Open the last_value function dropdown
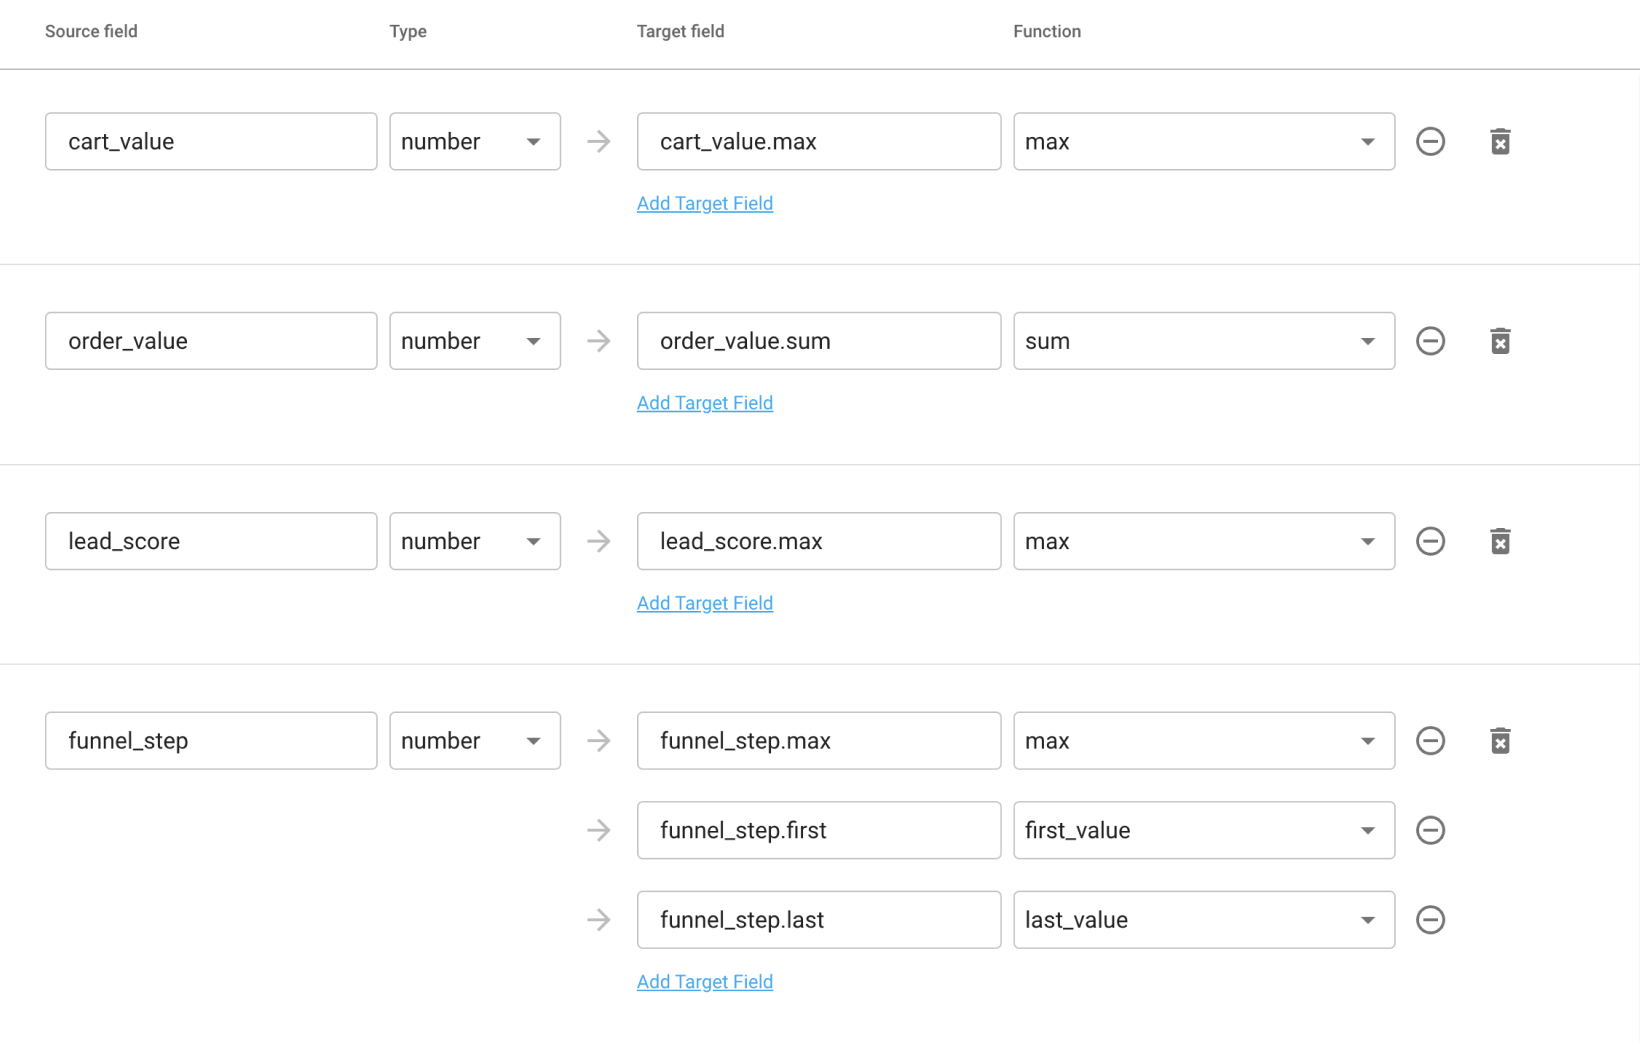 click(x=1204, y=920)
